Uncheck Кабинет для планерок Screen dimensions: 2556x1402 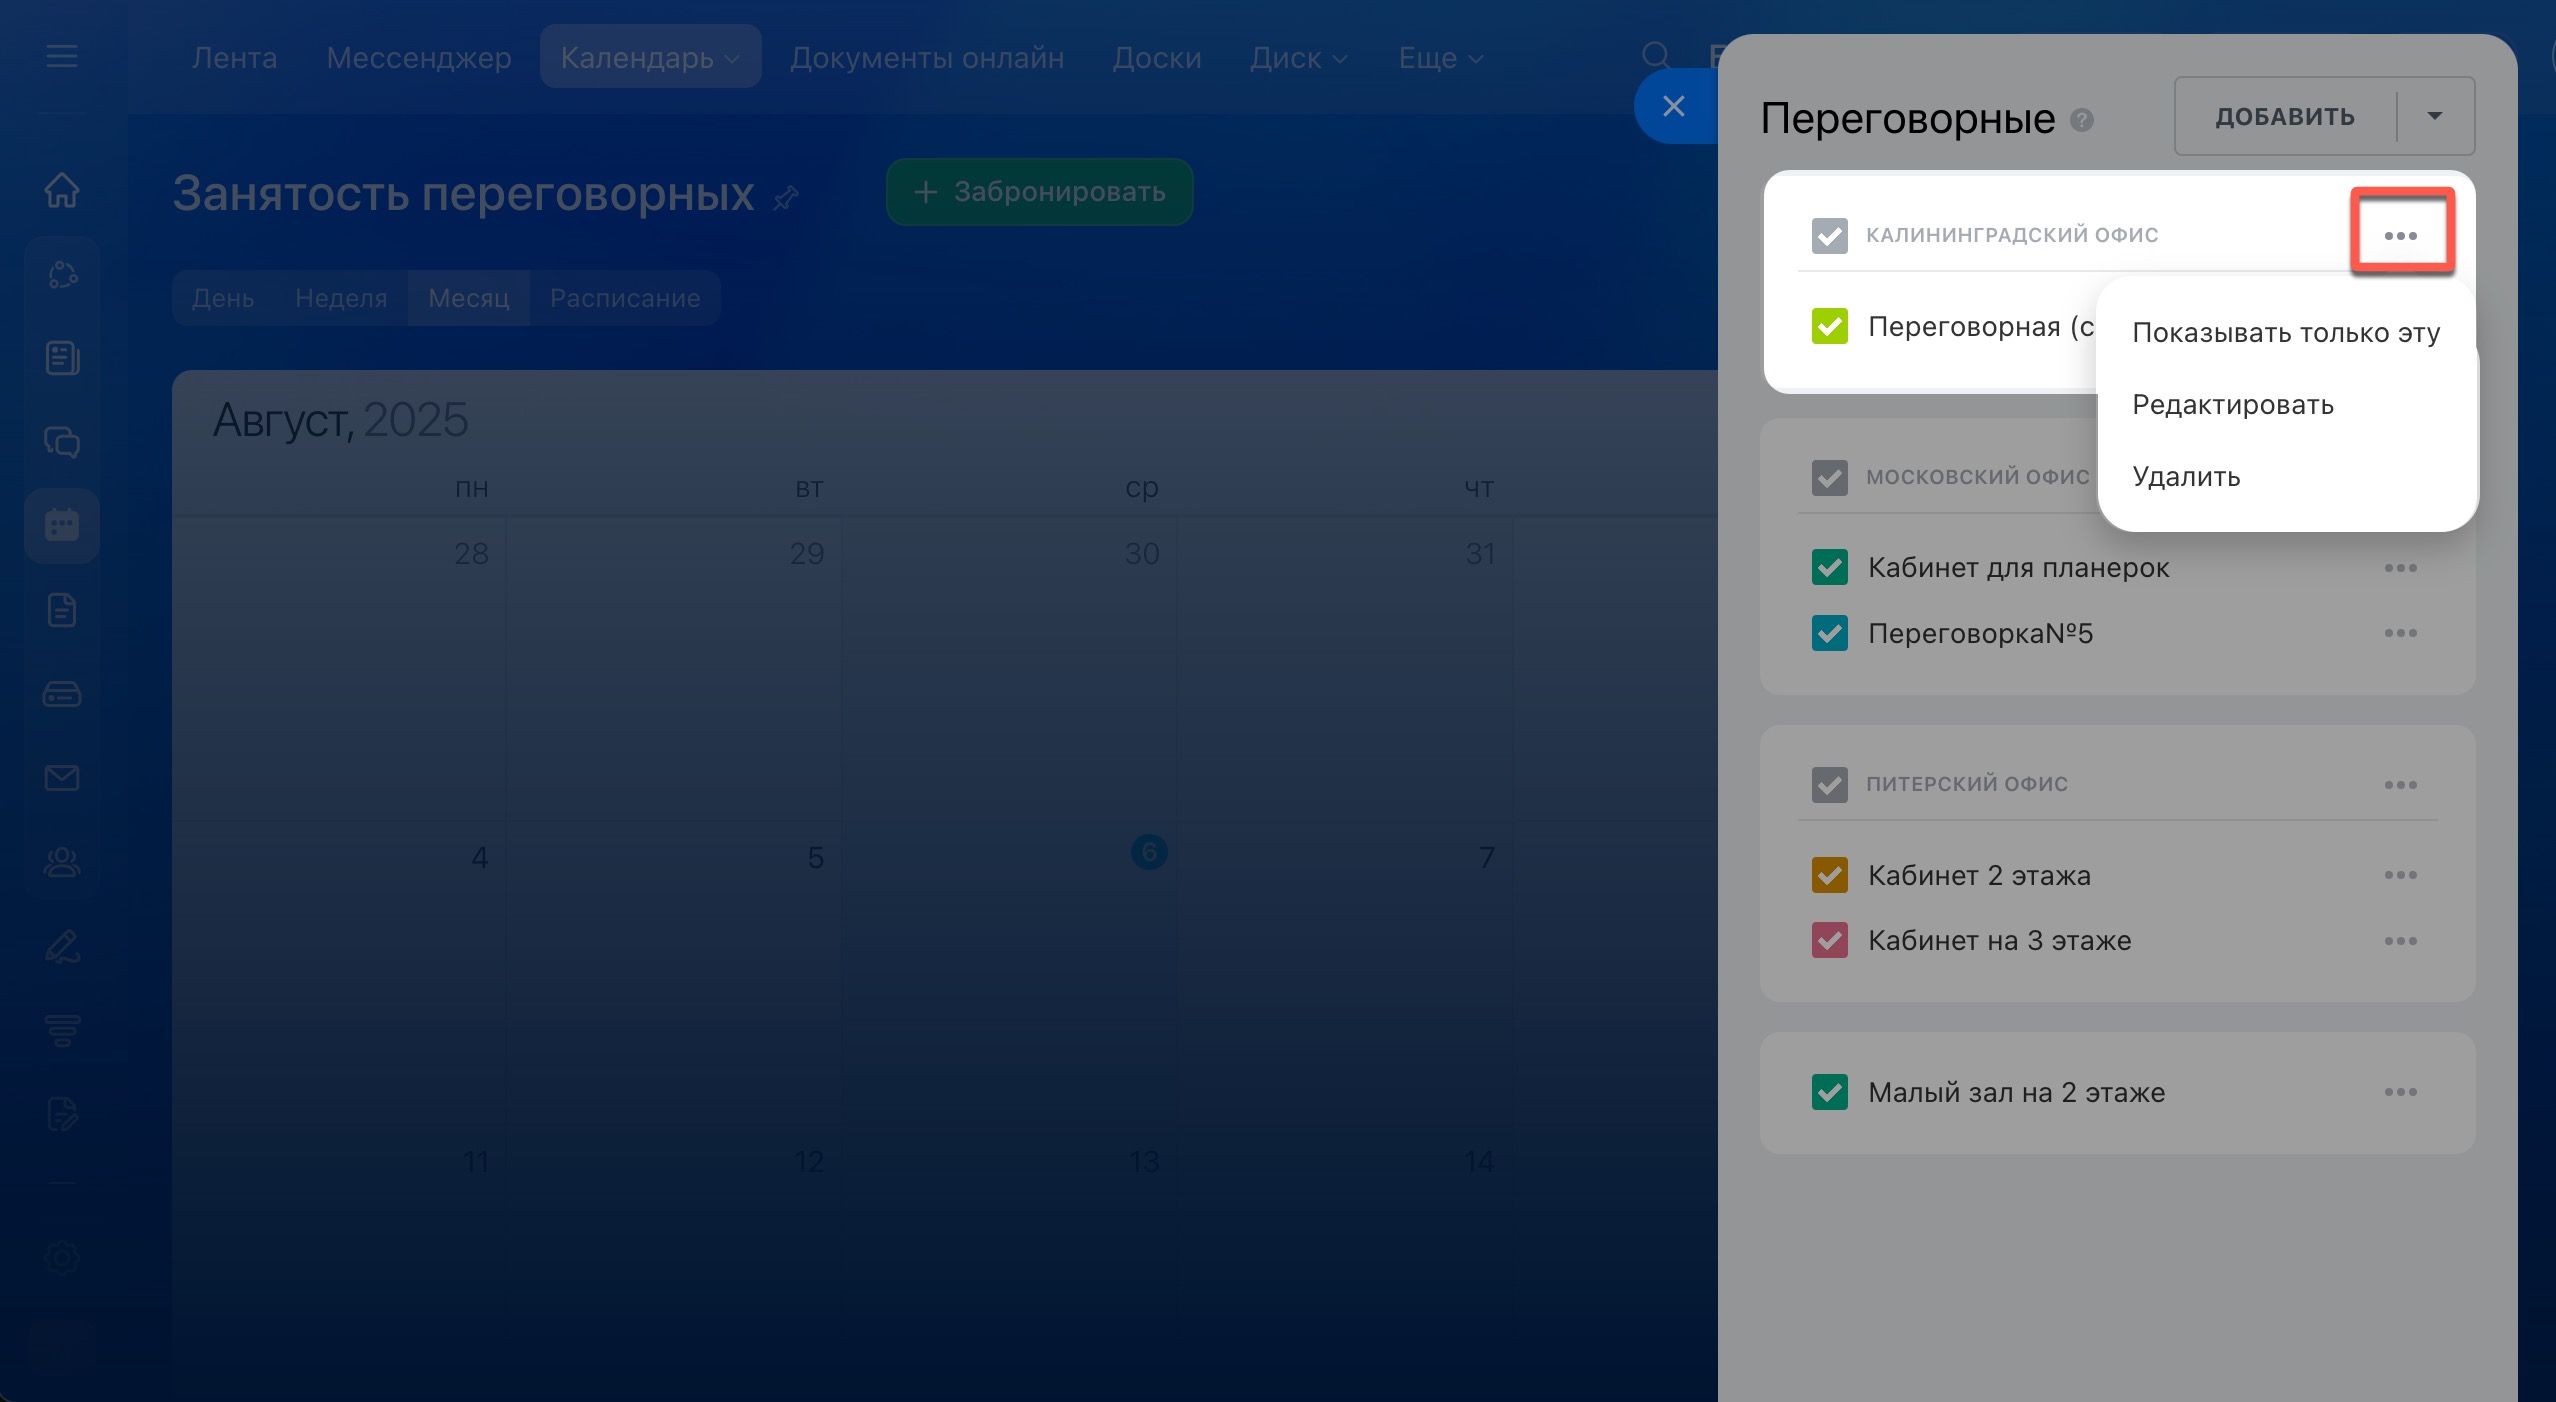click(x=1830, y=567)
